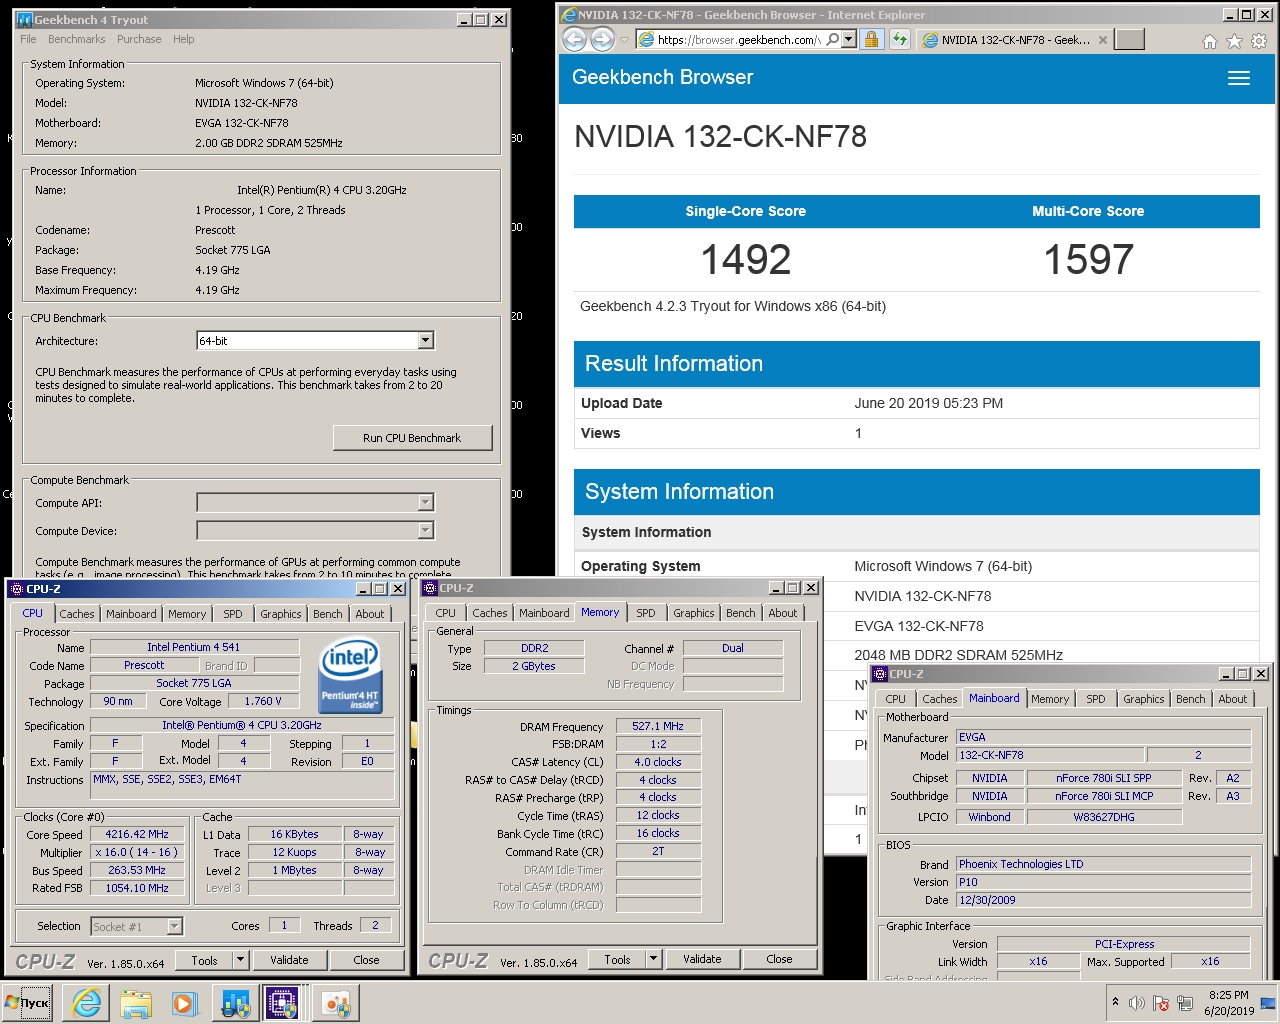1280x1024 pixels.
Task: Open IE Favorites star
Action: pyautogui.click(x=1234, y=41)
